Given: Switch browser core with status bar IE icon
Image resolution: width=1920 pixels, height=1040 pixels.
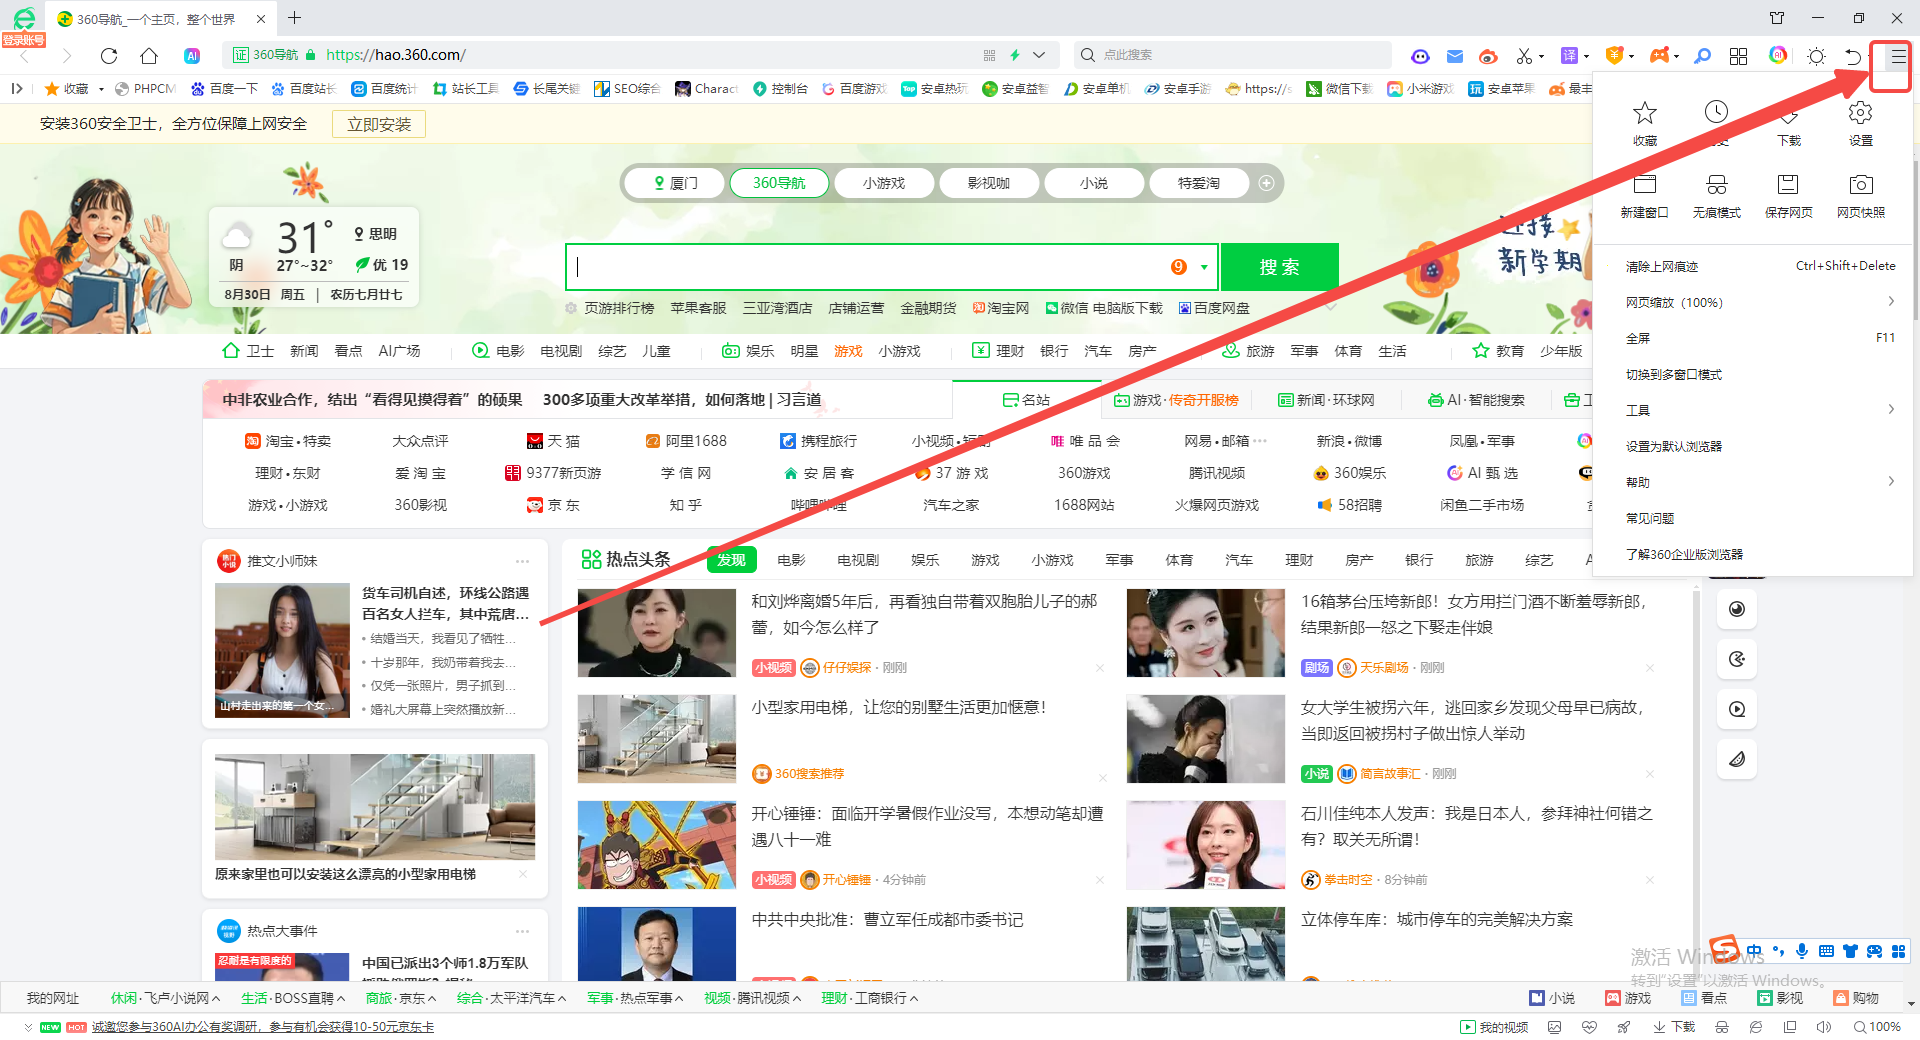Looking at the screenshot, I should pyautogui.click(x=1756, y=1027).
